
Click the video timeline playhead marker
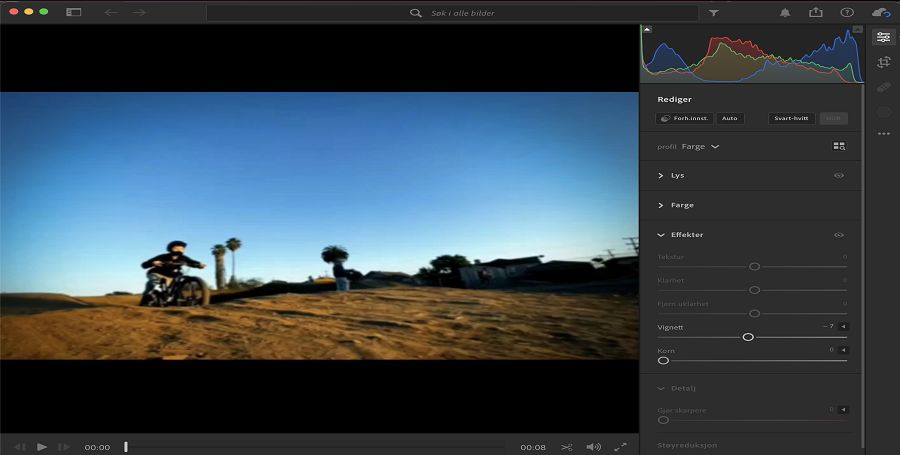tap(126, 447)
